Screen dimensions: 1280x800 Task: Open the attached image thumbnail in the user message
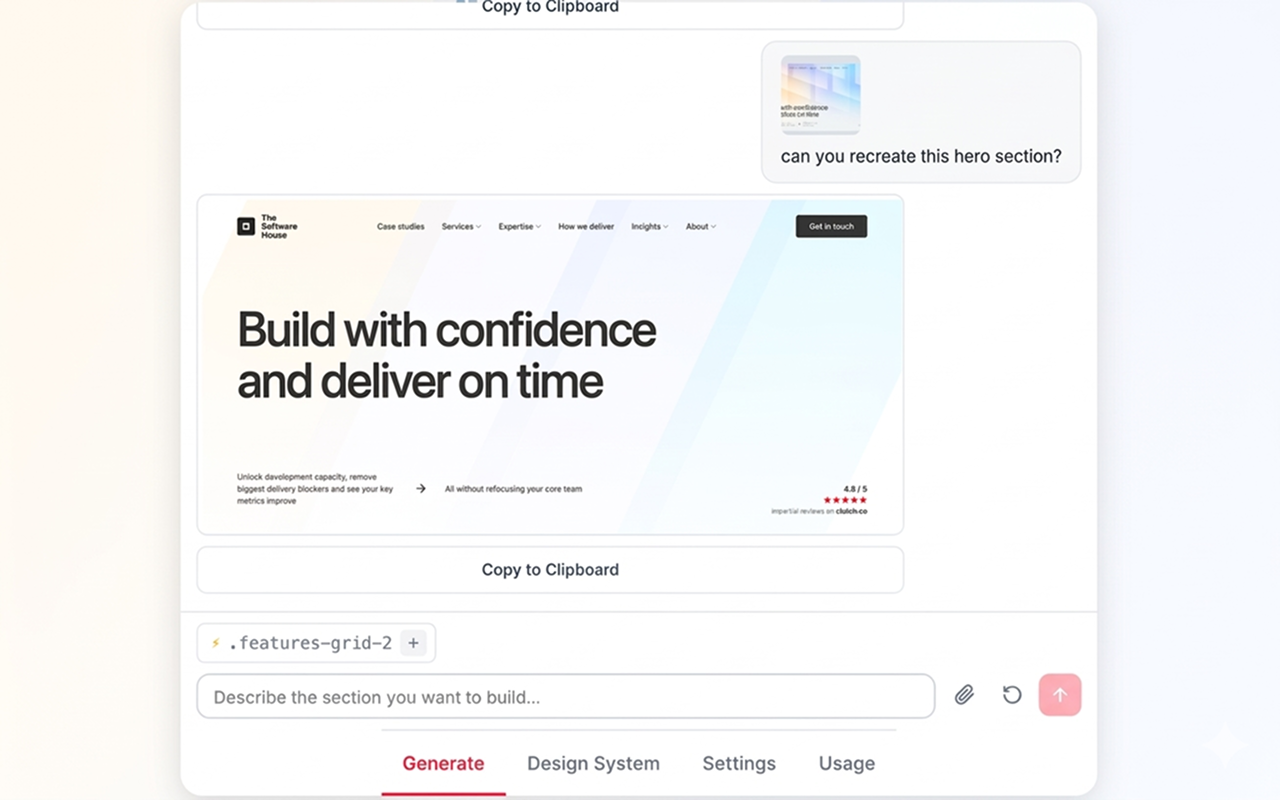820,95
